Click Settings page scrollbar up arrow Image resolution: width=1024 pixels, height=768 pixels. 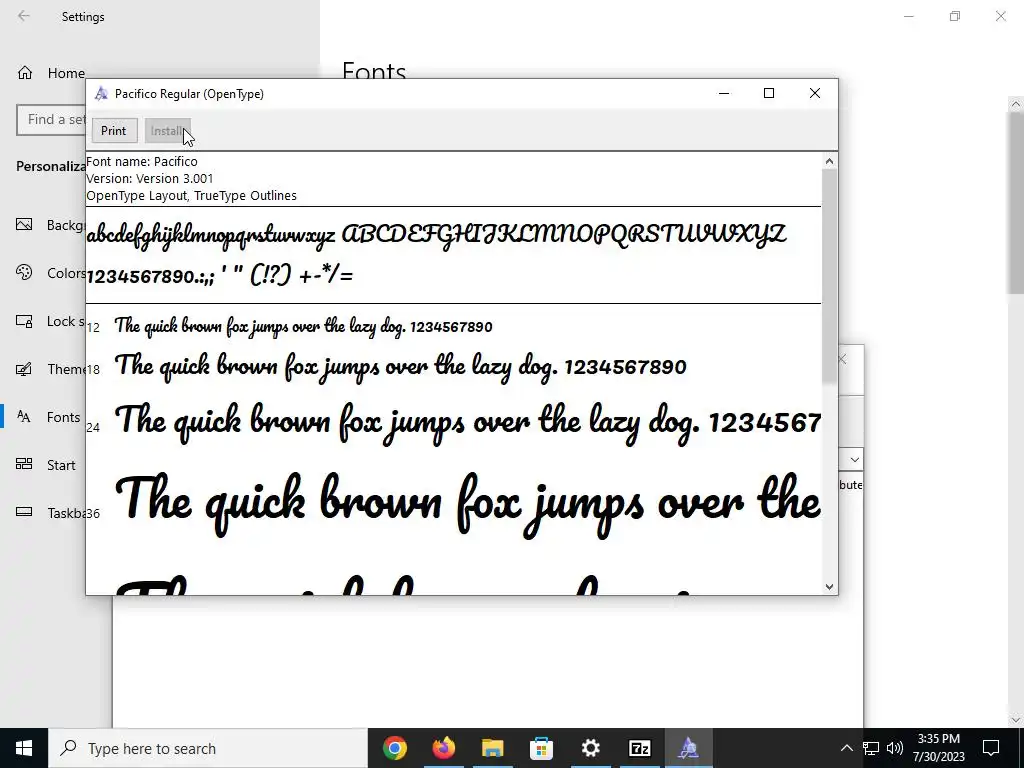(x=1016, y=104)
